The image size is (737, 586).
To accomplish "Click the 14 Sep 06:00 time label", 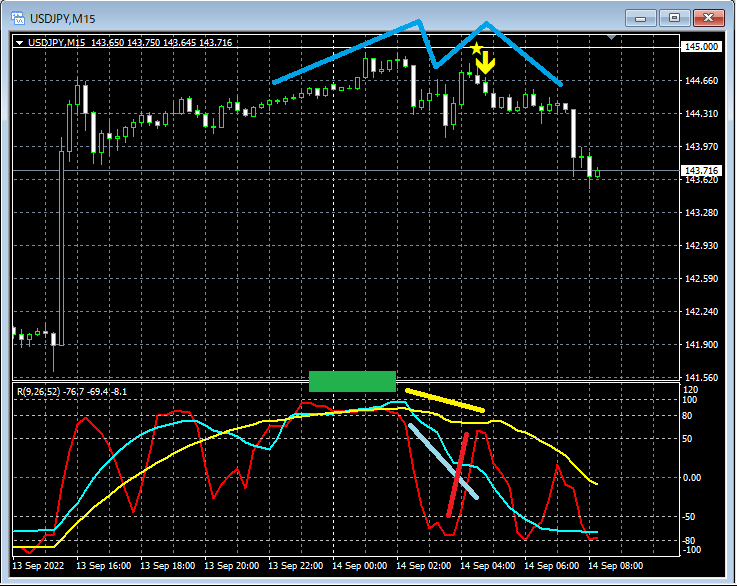I will (x=551, y=566).
